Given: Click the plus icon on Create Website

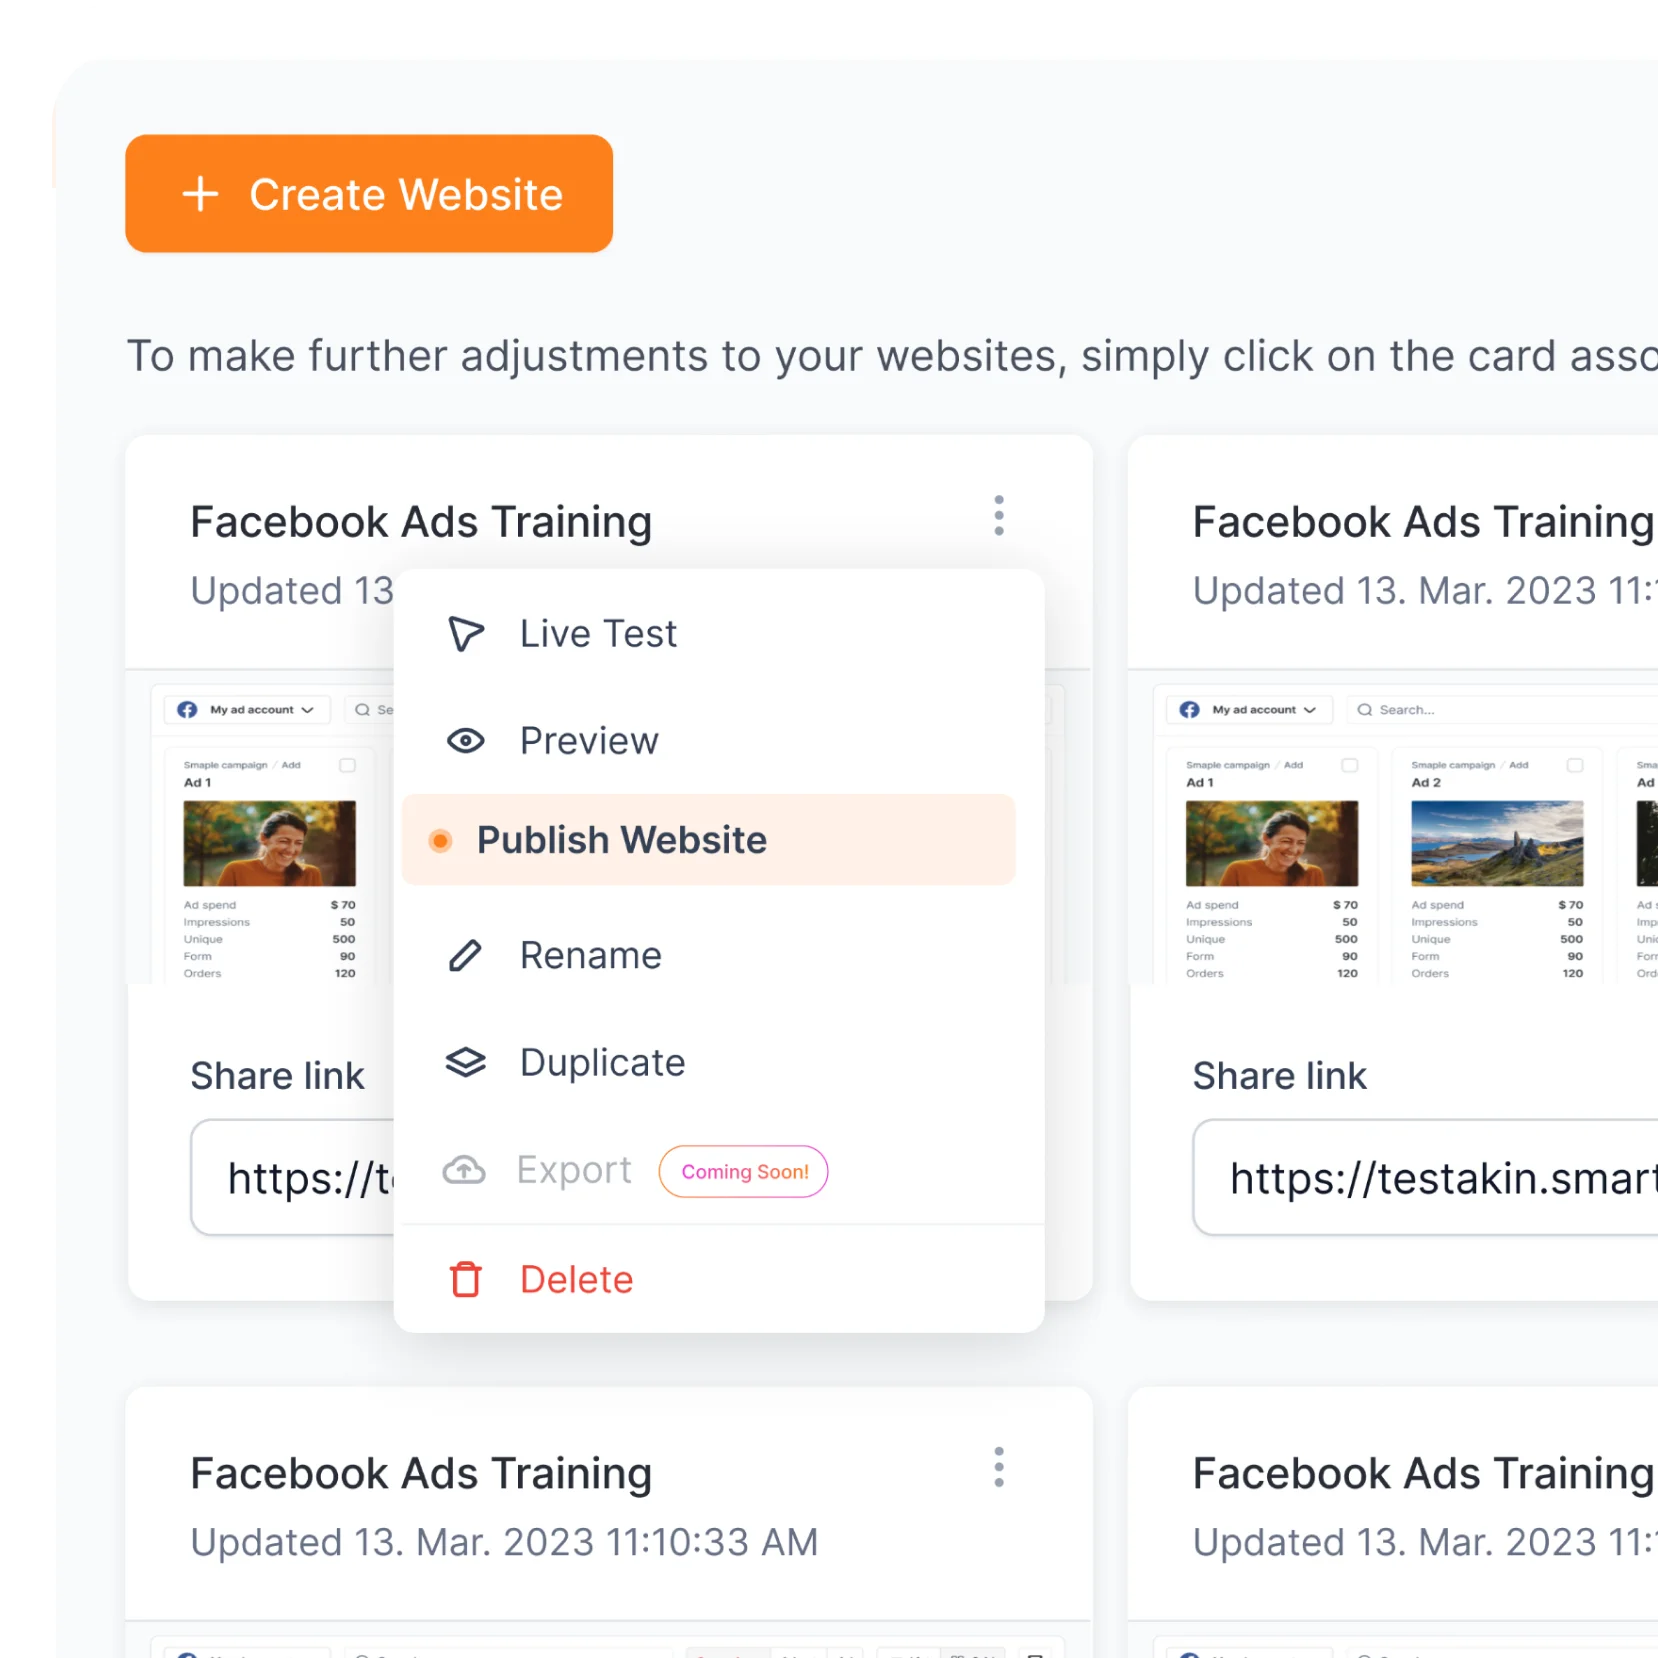Looking at the screenshot, I should (x=200, y=194).
